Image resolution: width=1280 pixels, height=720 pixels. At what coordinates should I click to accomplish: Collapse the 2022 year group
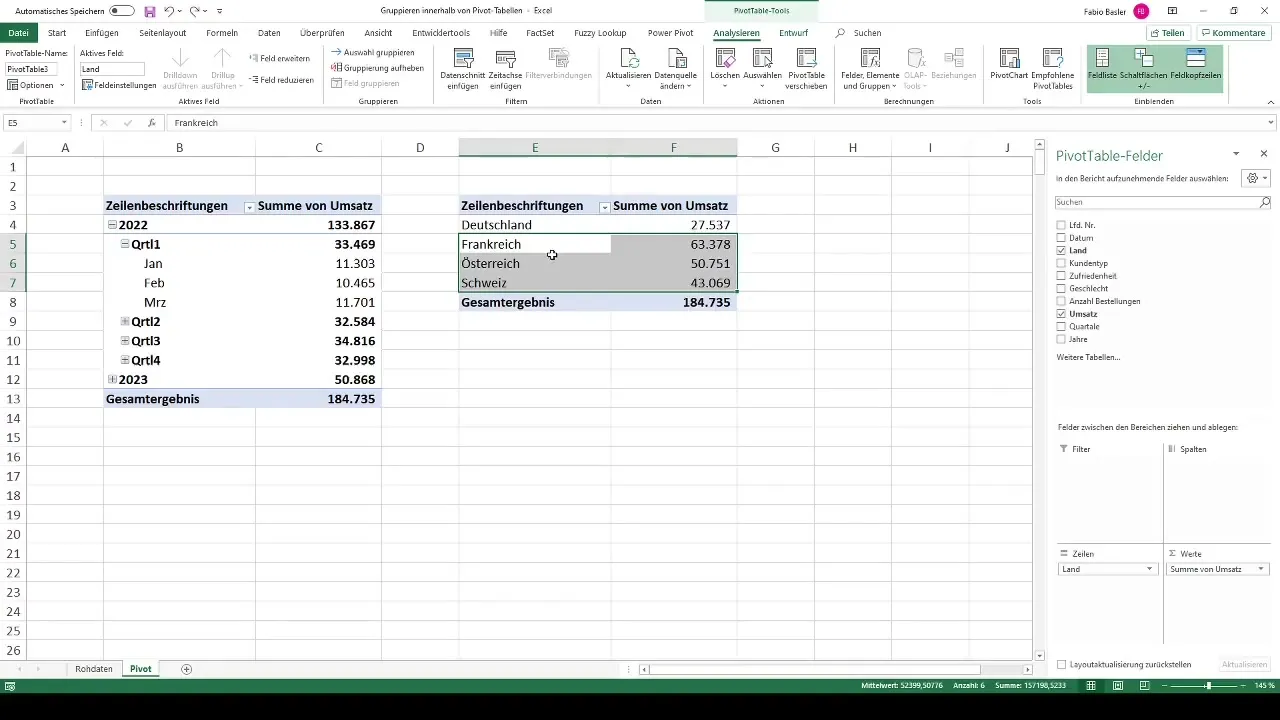(112, 225)
